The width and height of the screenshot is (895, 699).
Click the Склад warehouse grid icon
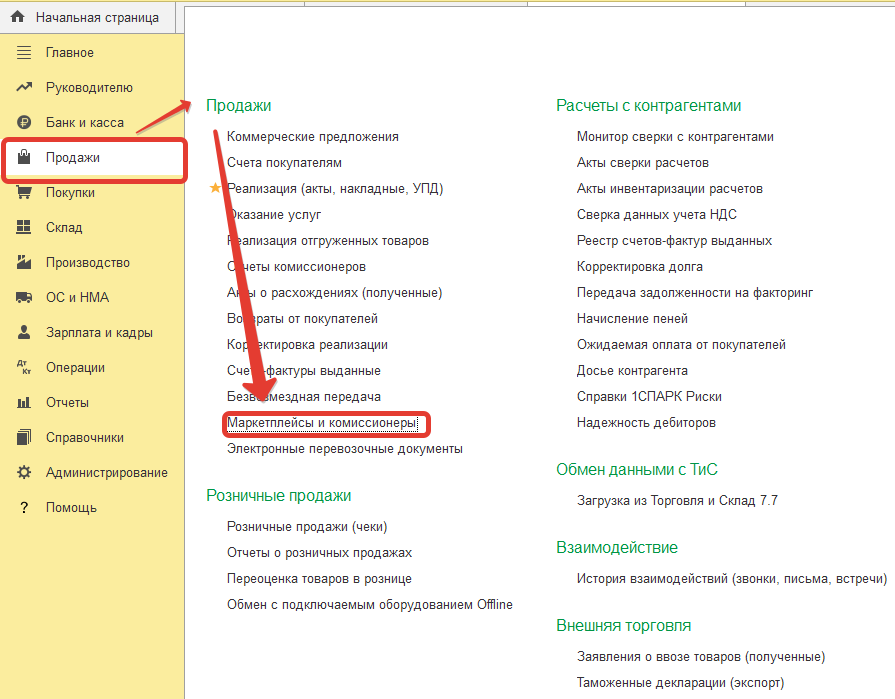24,228
